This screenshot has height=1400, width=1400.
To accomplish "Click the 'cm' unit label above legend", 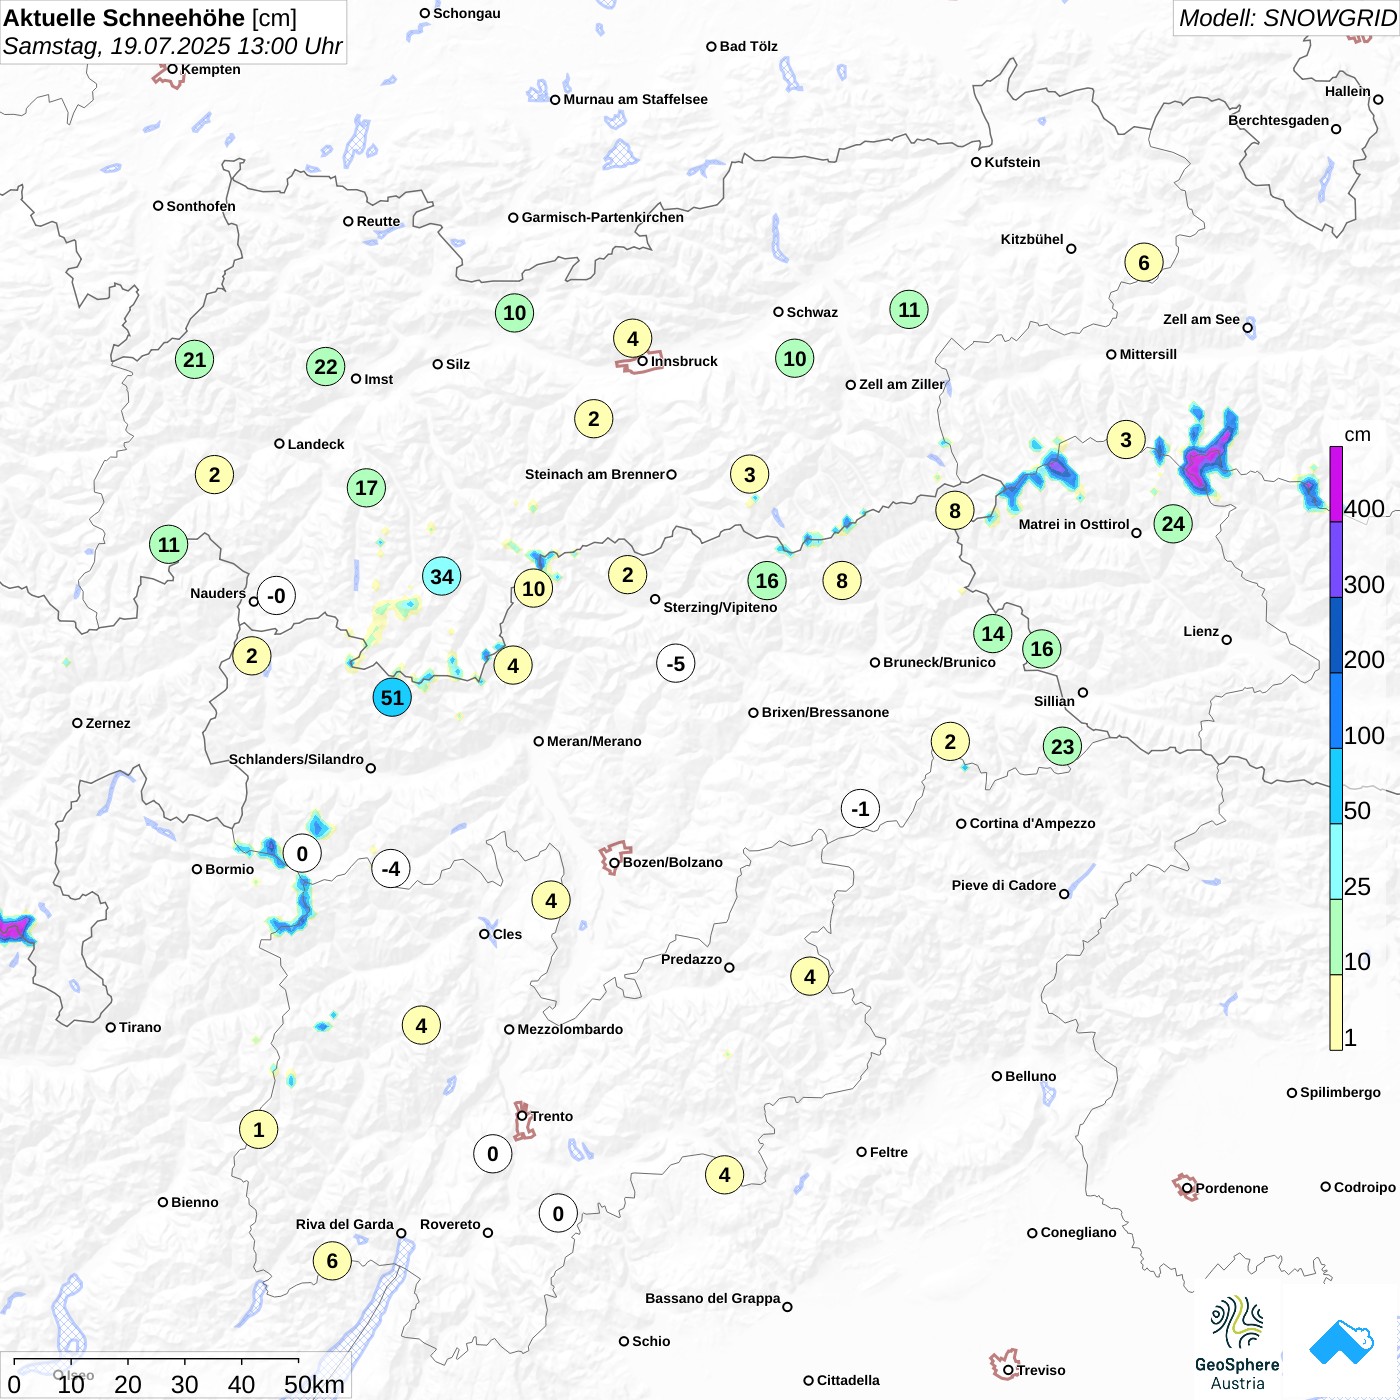I will pyautogui.click(x=1357, y=434).
